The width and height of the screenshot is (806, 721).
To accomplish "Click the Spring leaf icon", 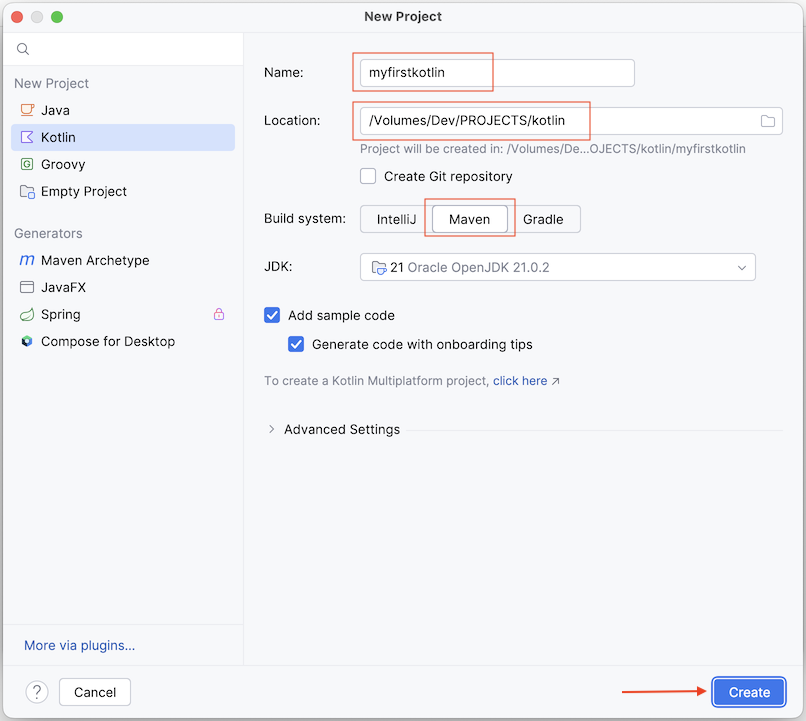I will (27, 314).
